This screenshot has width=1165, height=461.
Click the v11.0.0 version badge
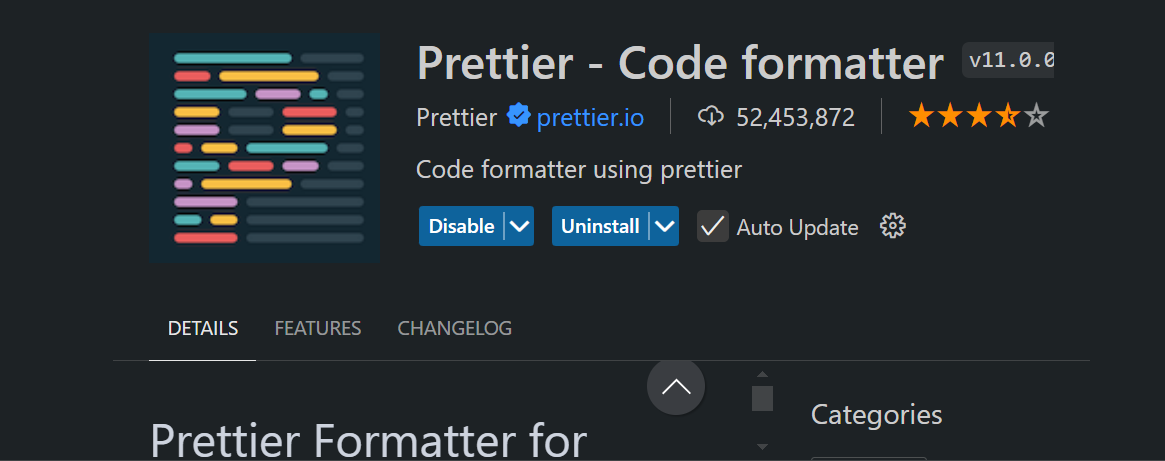click(x=1008, y=60)
